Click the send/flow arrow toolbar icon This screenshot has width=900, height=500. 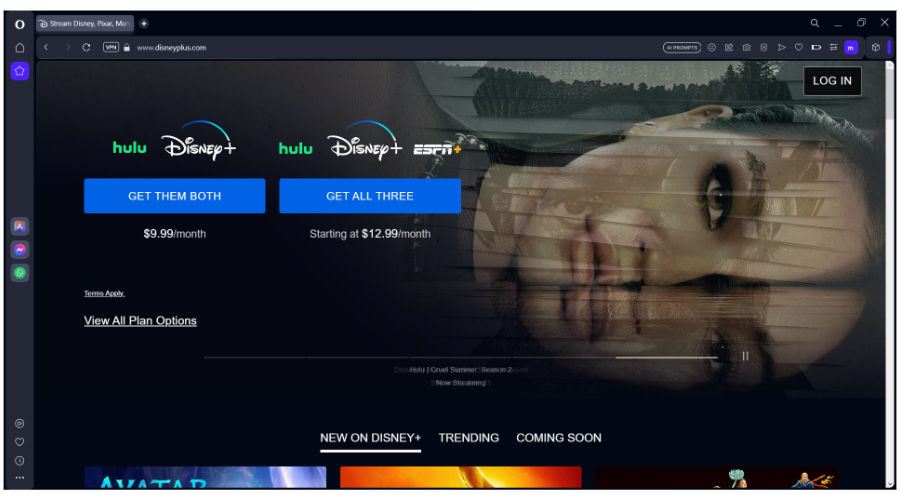click(x=781, y=48)
